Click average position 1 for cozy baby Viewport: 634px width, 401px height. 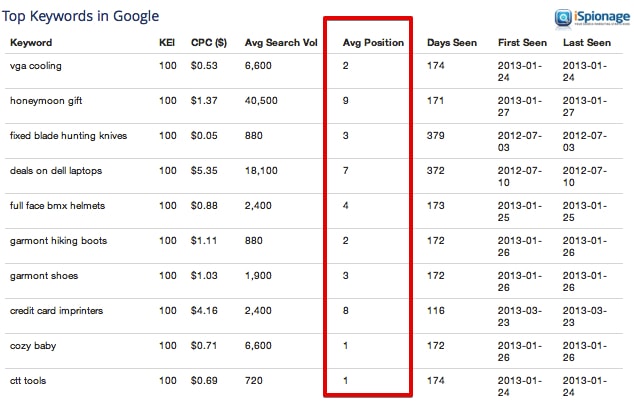(x=345, y=346)
